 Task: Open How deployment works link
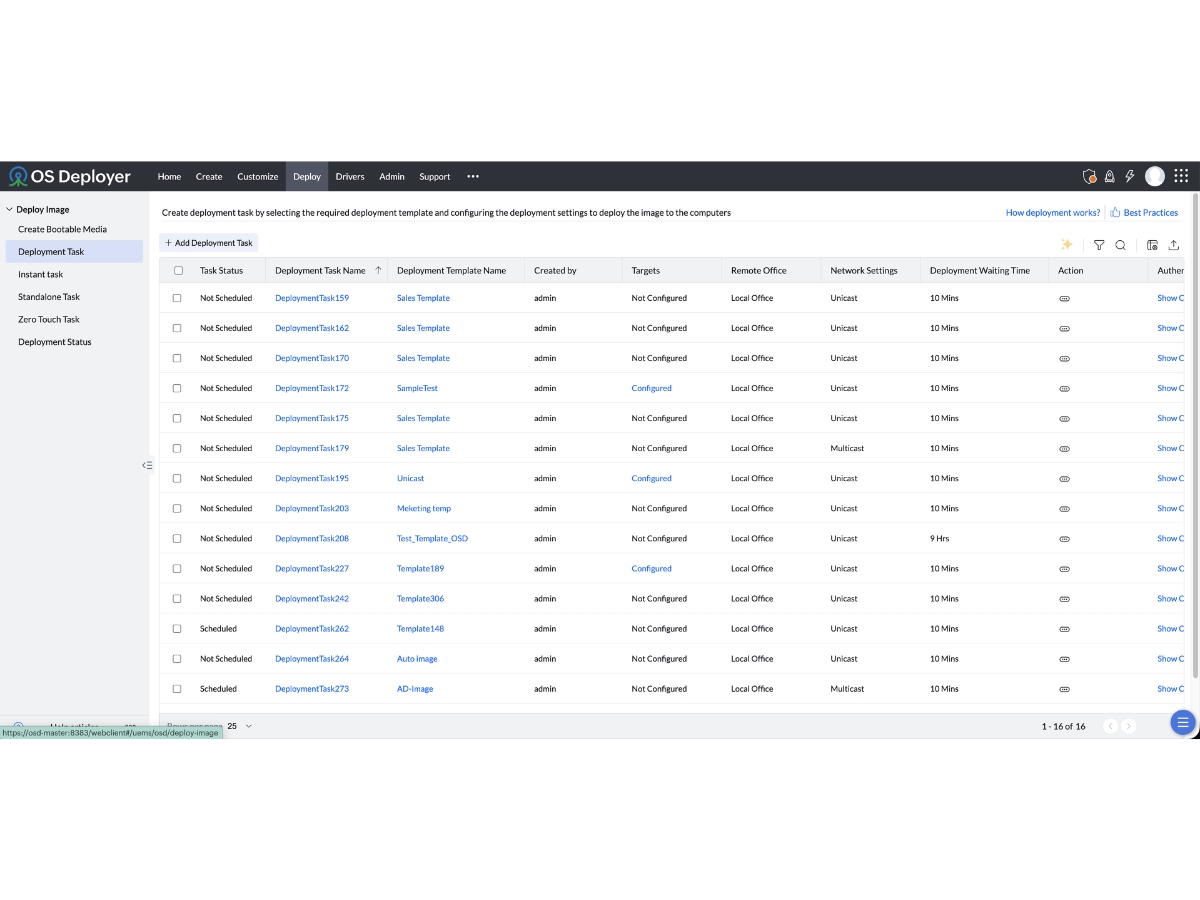click(1053, 213)
